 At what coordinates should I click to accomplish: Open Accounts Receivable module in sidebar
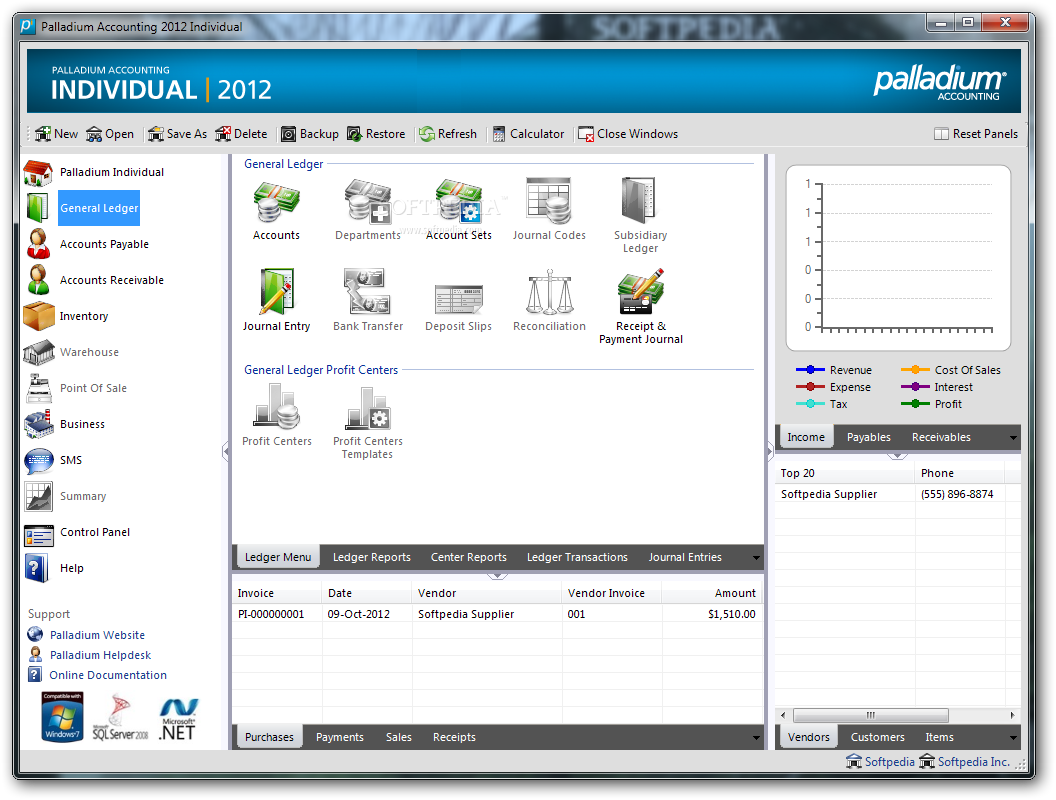click(112, 280)
